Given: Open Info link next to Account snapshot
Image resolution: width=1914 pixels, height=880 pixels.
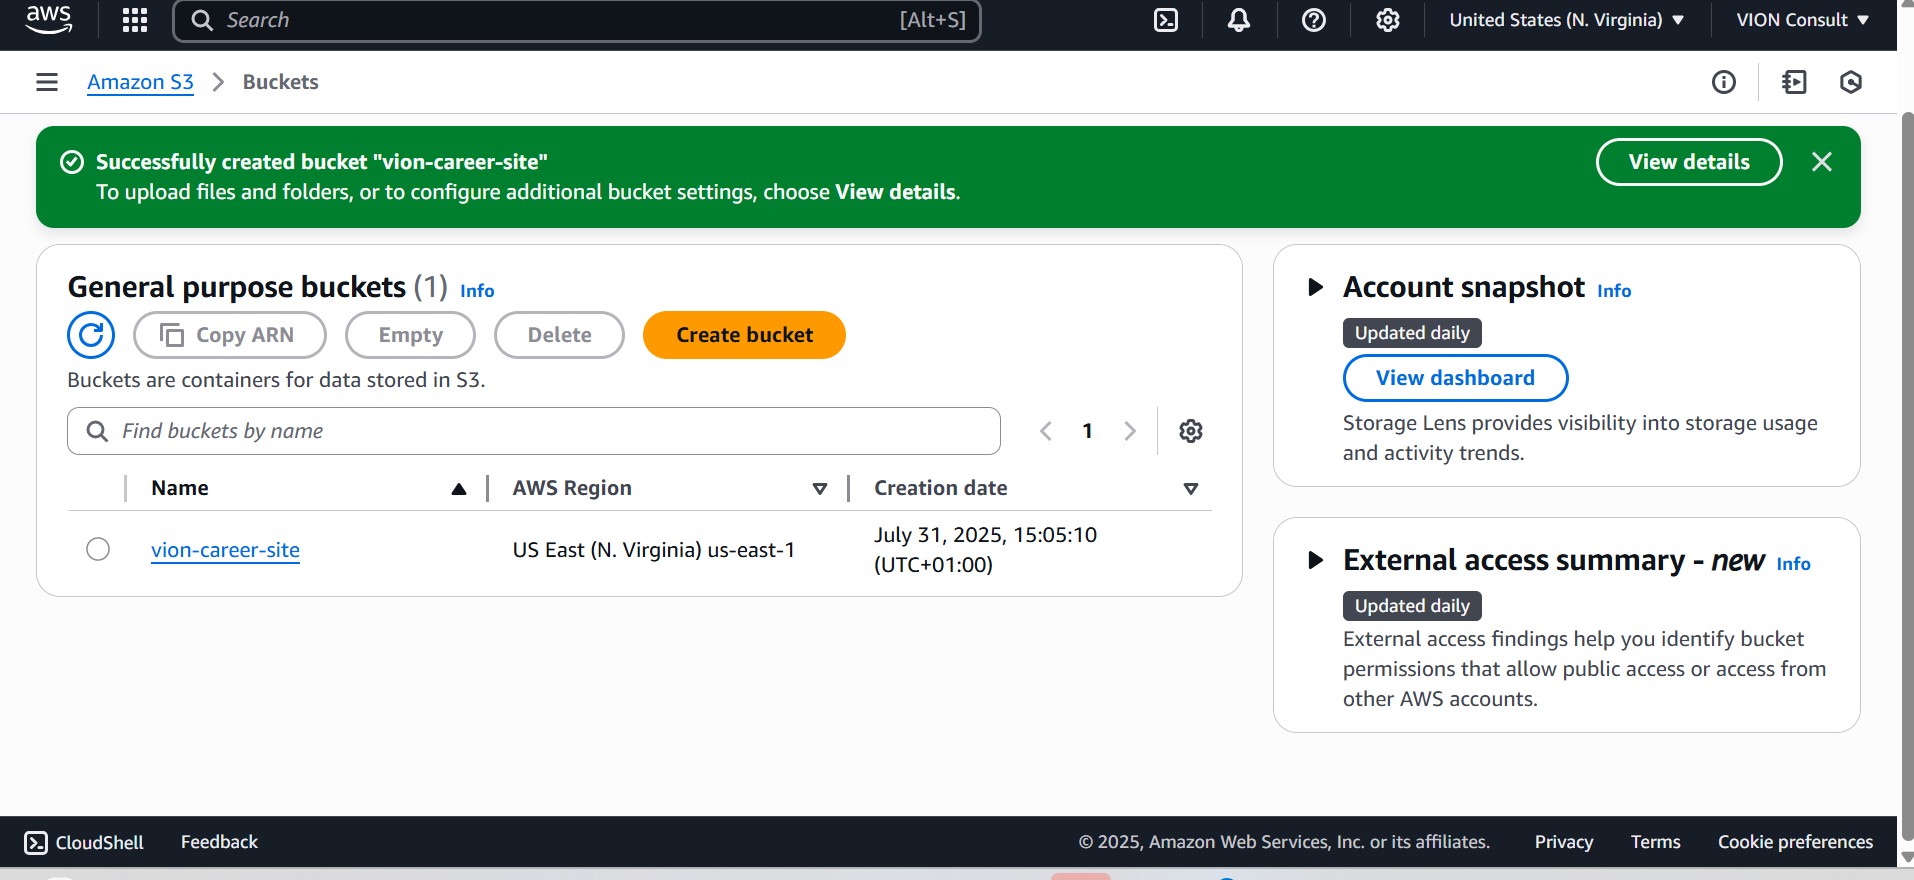Looking at the screenshot, I should click(1614, 291).
